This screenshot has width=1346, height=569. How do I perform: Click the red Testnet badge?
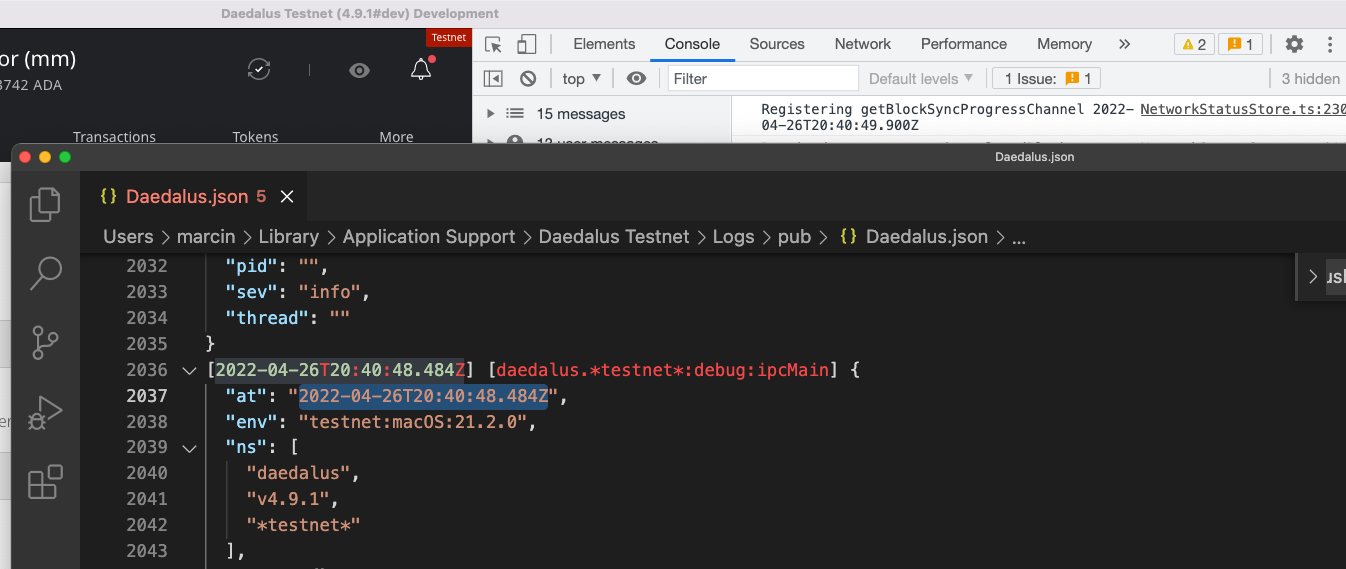(x=449, y=37)
